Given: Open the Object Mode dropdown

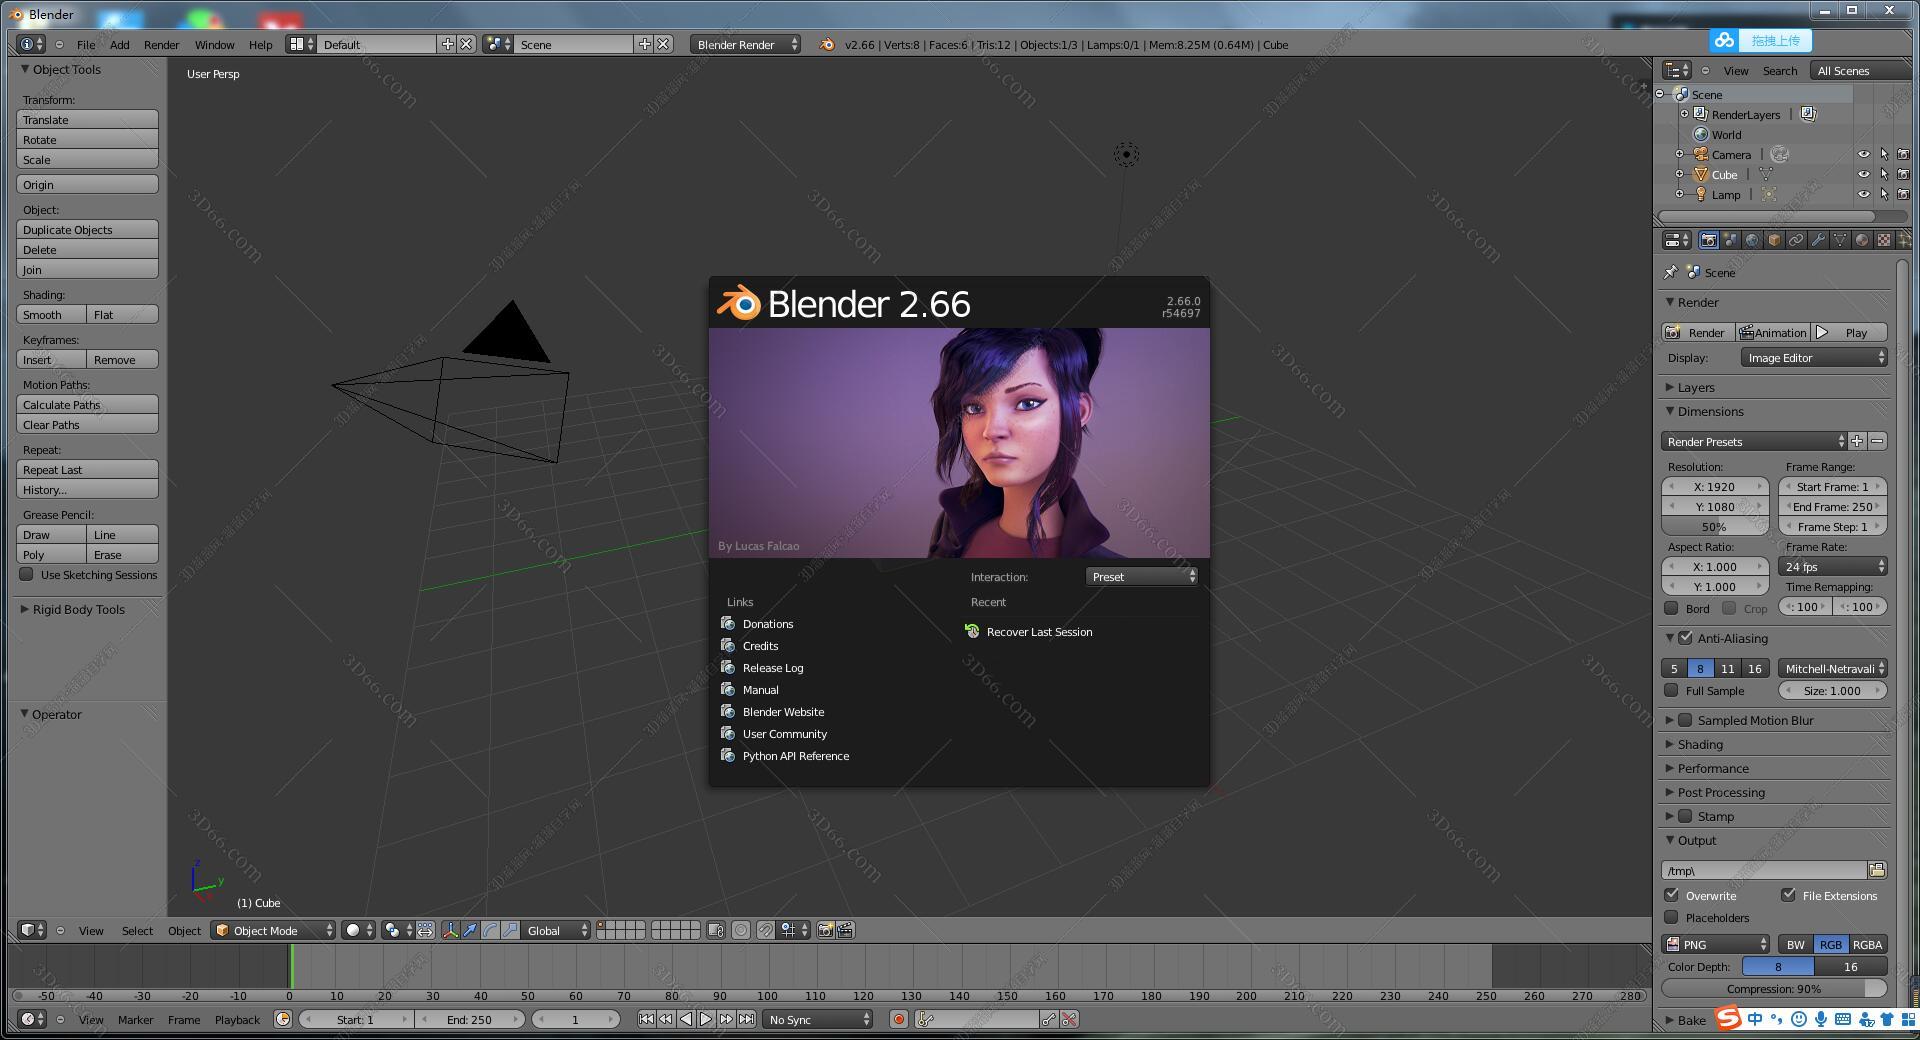Looking at the screenshot, I should tap(272, 931).
